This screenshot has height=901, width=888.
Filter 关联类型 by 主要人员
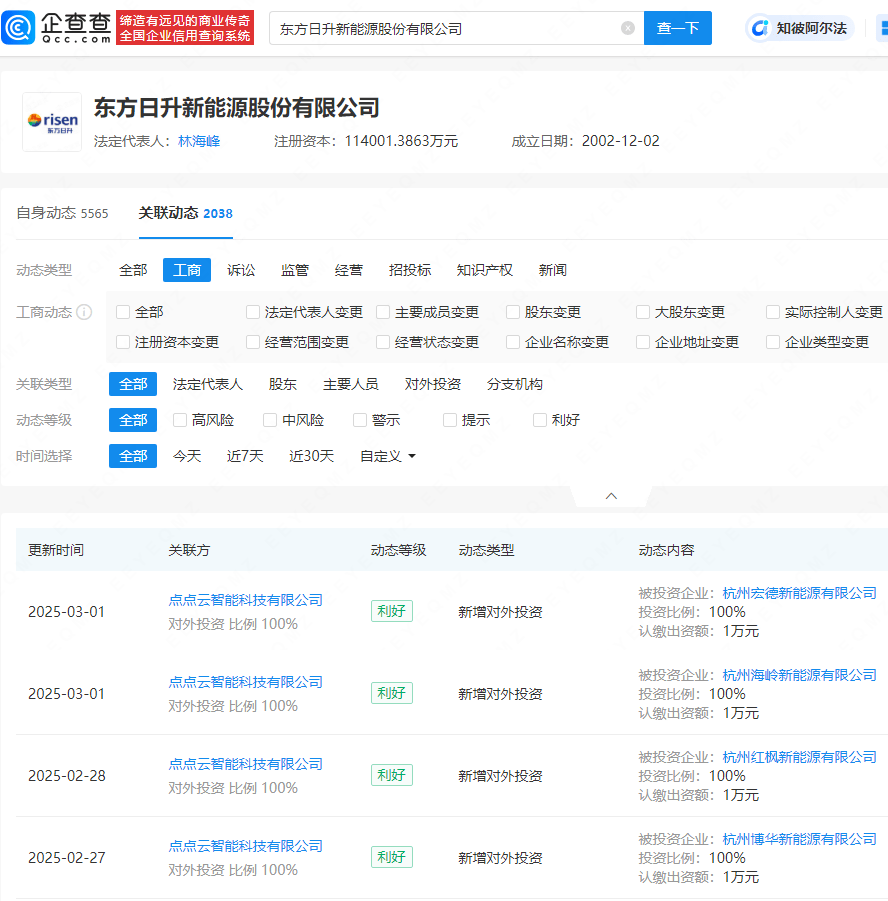(x=351, y=384)
